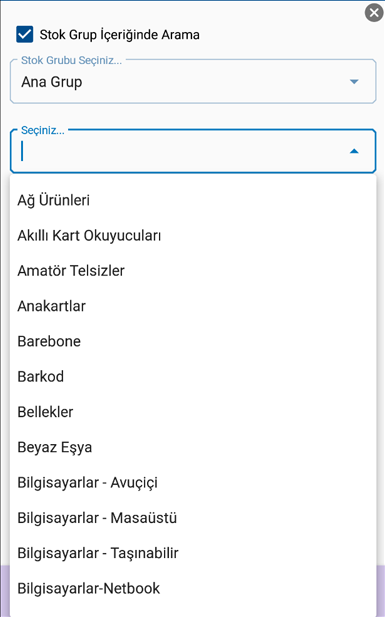
Task: Select Bilgisayarlar - Taşınabilir option
Action: pyautogui.click(x=193, y=553)
